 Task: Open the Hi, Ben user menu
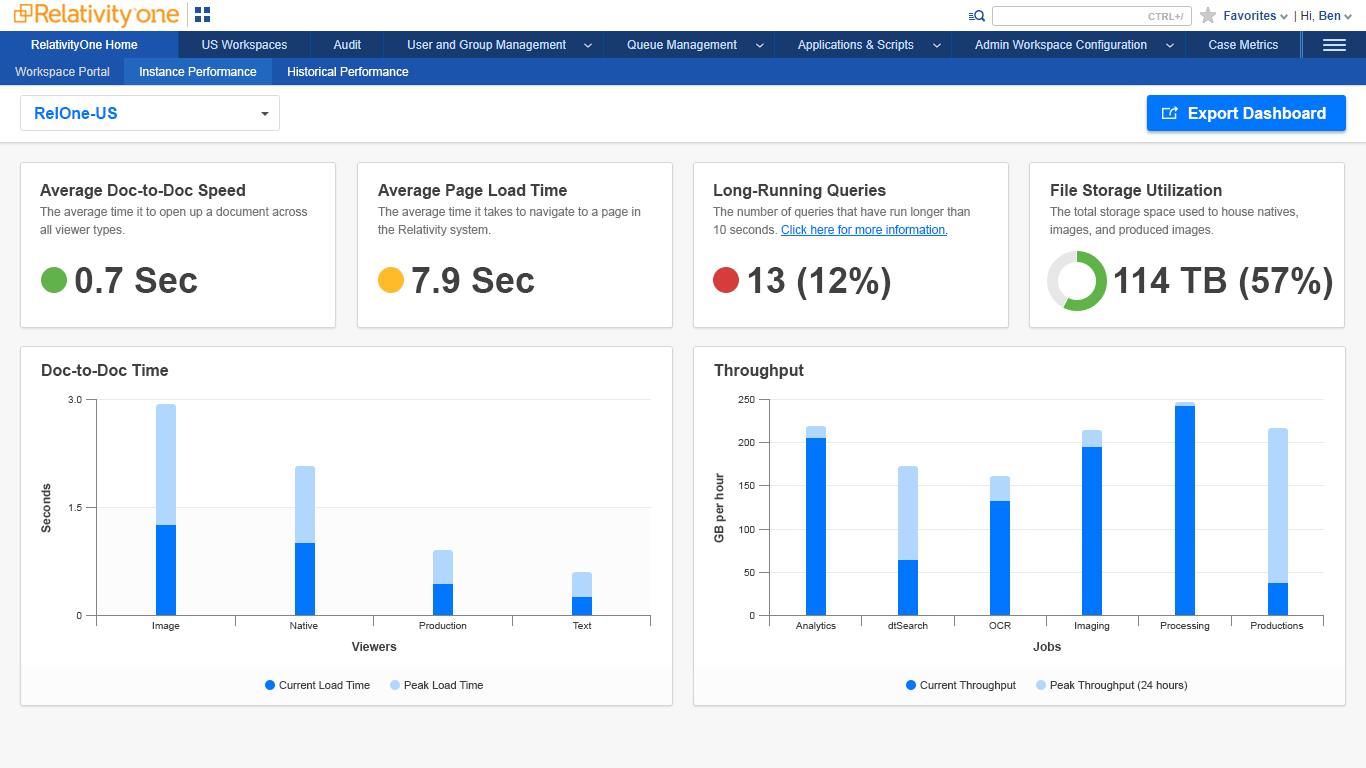click(x=1326, y=16)
